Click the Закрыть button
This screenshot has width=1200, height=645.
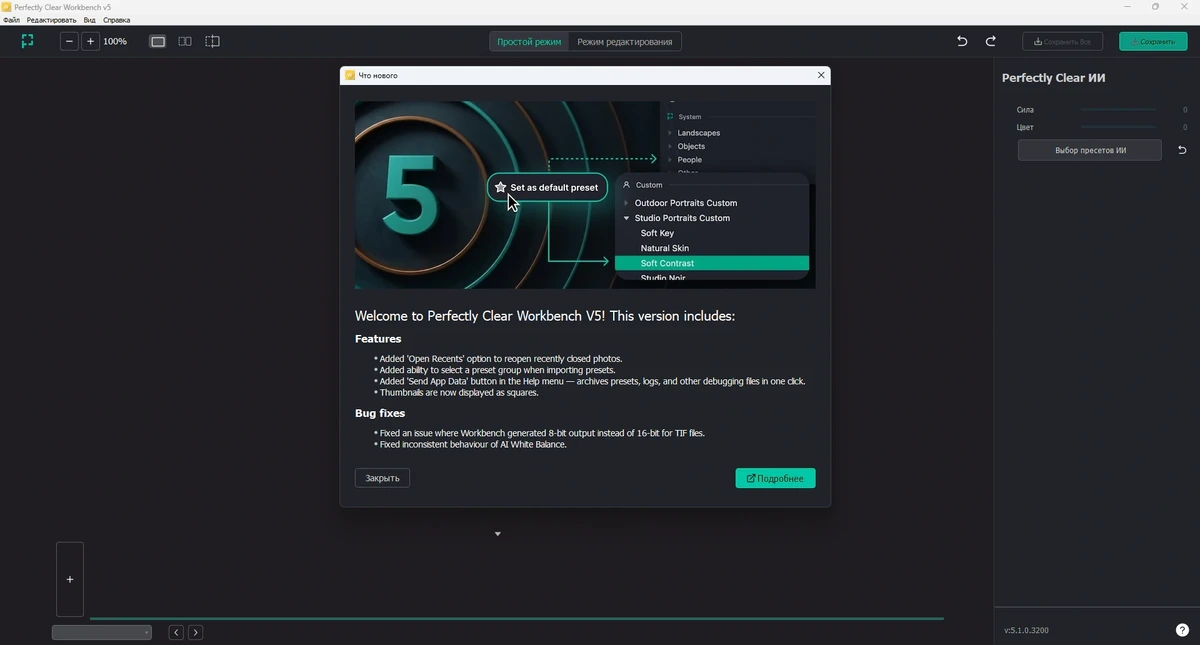[382, 478]
